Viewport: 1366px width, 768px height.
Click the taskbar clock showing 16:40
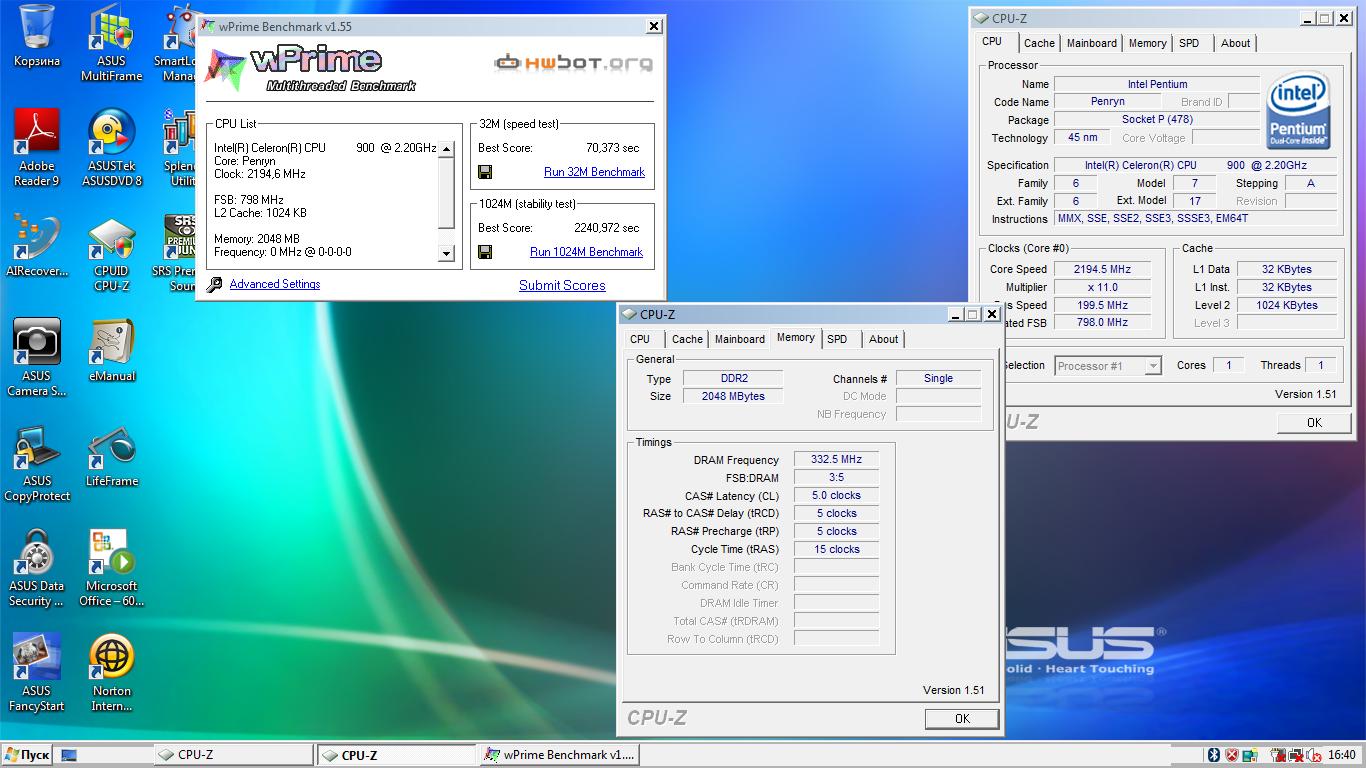click(1342, 755)
